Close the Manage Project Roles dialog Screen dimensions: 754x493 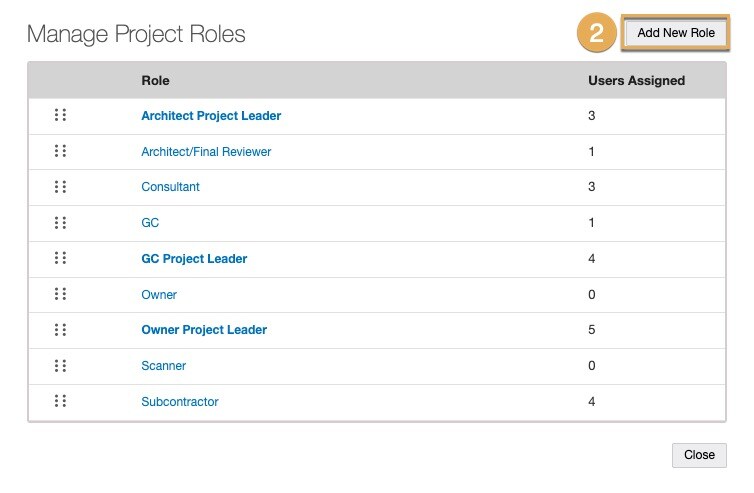coord(699,455)
